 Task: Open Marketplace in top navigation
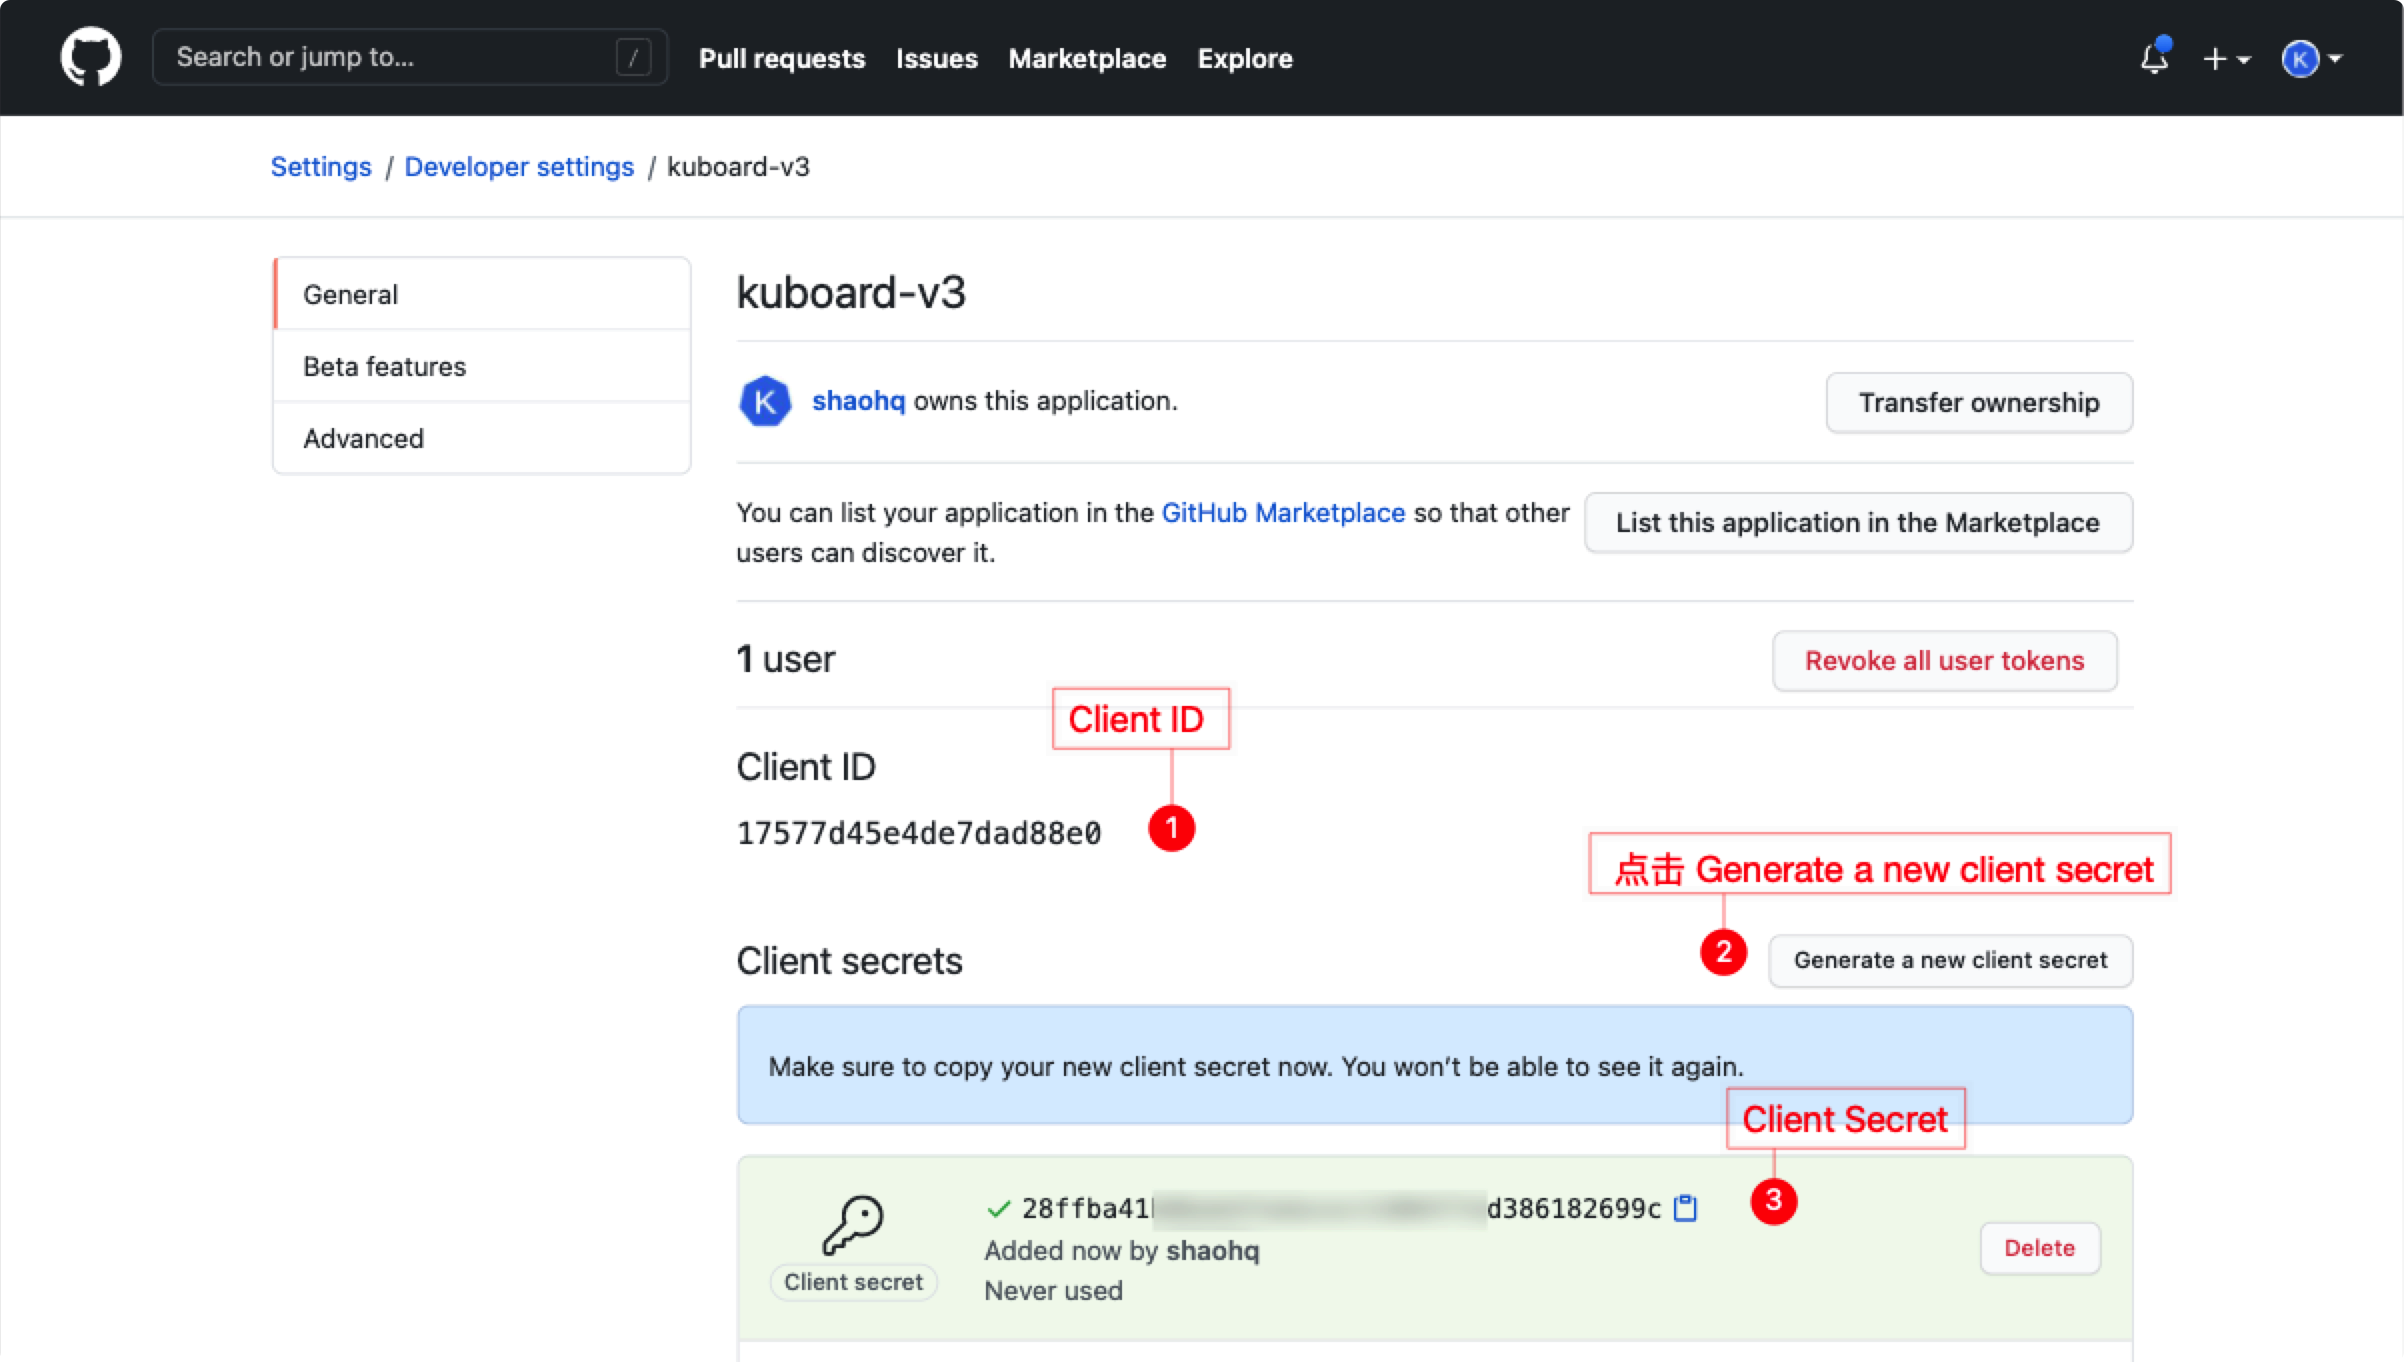[1087, 59]
